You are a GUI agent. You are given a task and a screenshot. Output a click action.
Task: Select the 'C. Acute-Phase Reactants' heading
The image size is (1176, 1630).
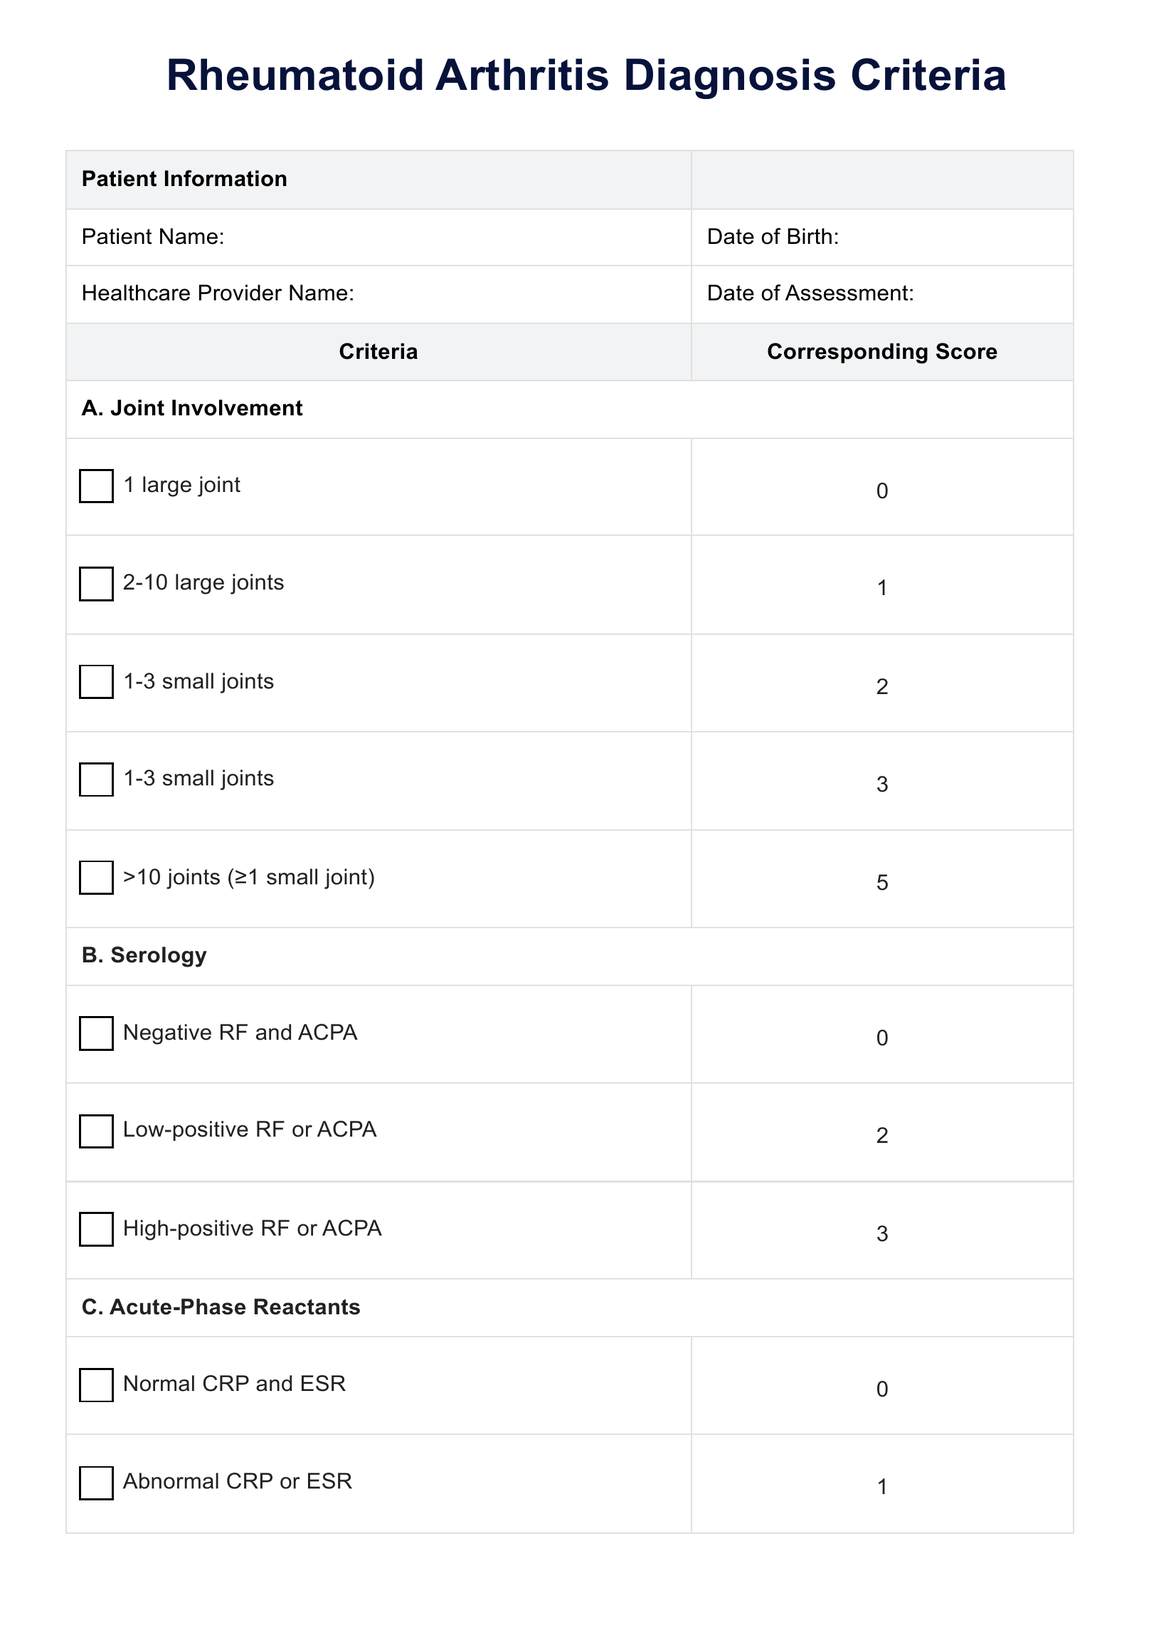[x=221, y=1307]
